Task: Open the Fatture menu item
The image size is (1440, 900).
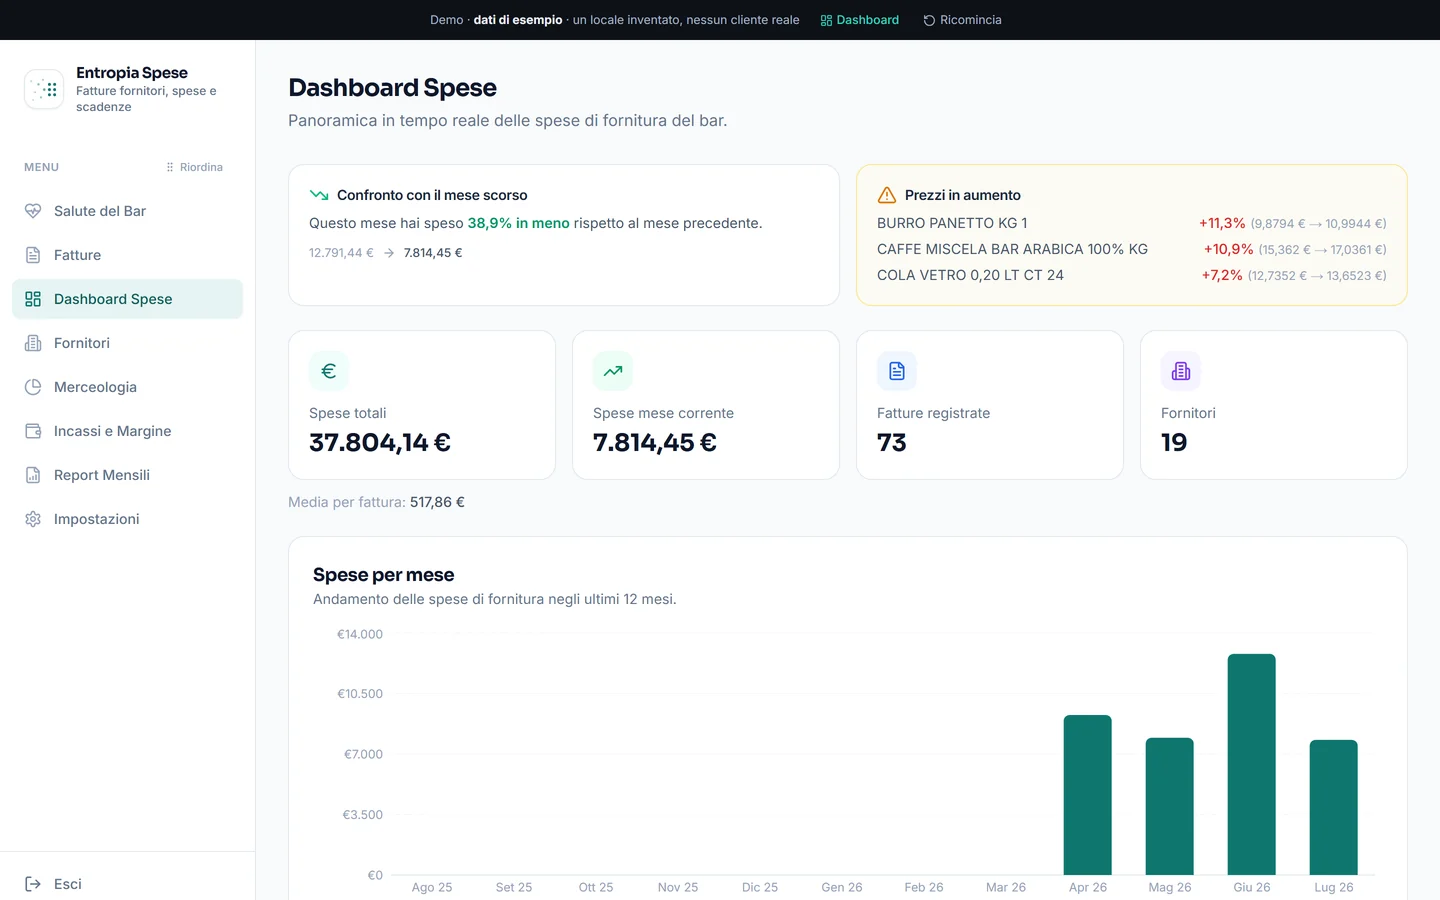Action: point(127,255)
